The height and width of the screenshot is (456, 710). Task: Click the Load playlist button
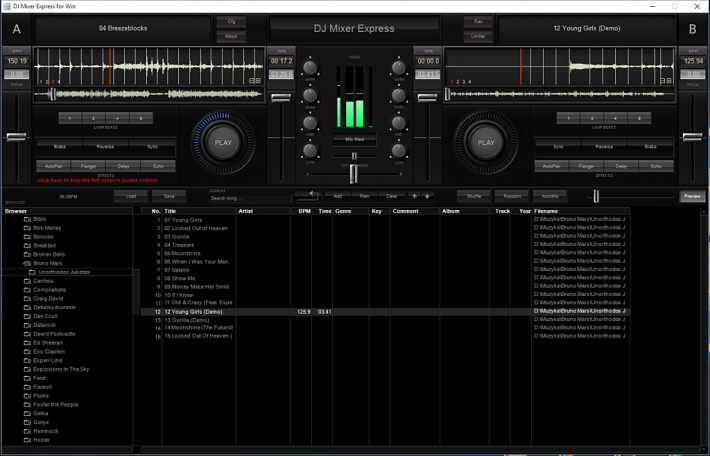click(131, 196)
